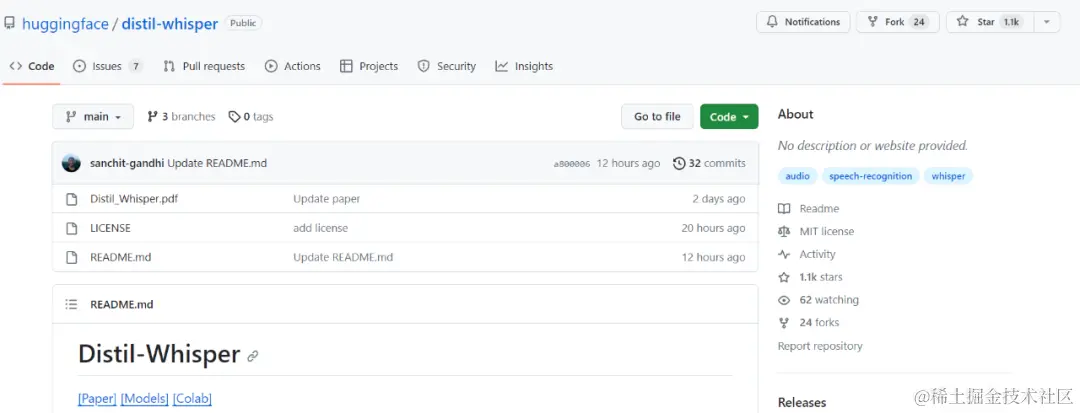Expand the green Code dropdown

(x=729, y=116)
